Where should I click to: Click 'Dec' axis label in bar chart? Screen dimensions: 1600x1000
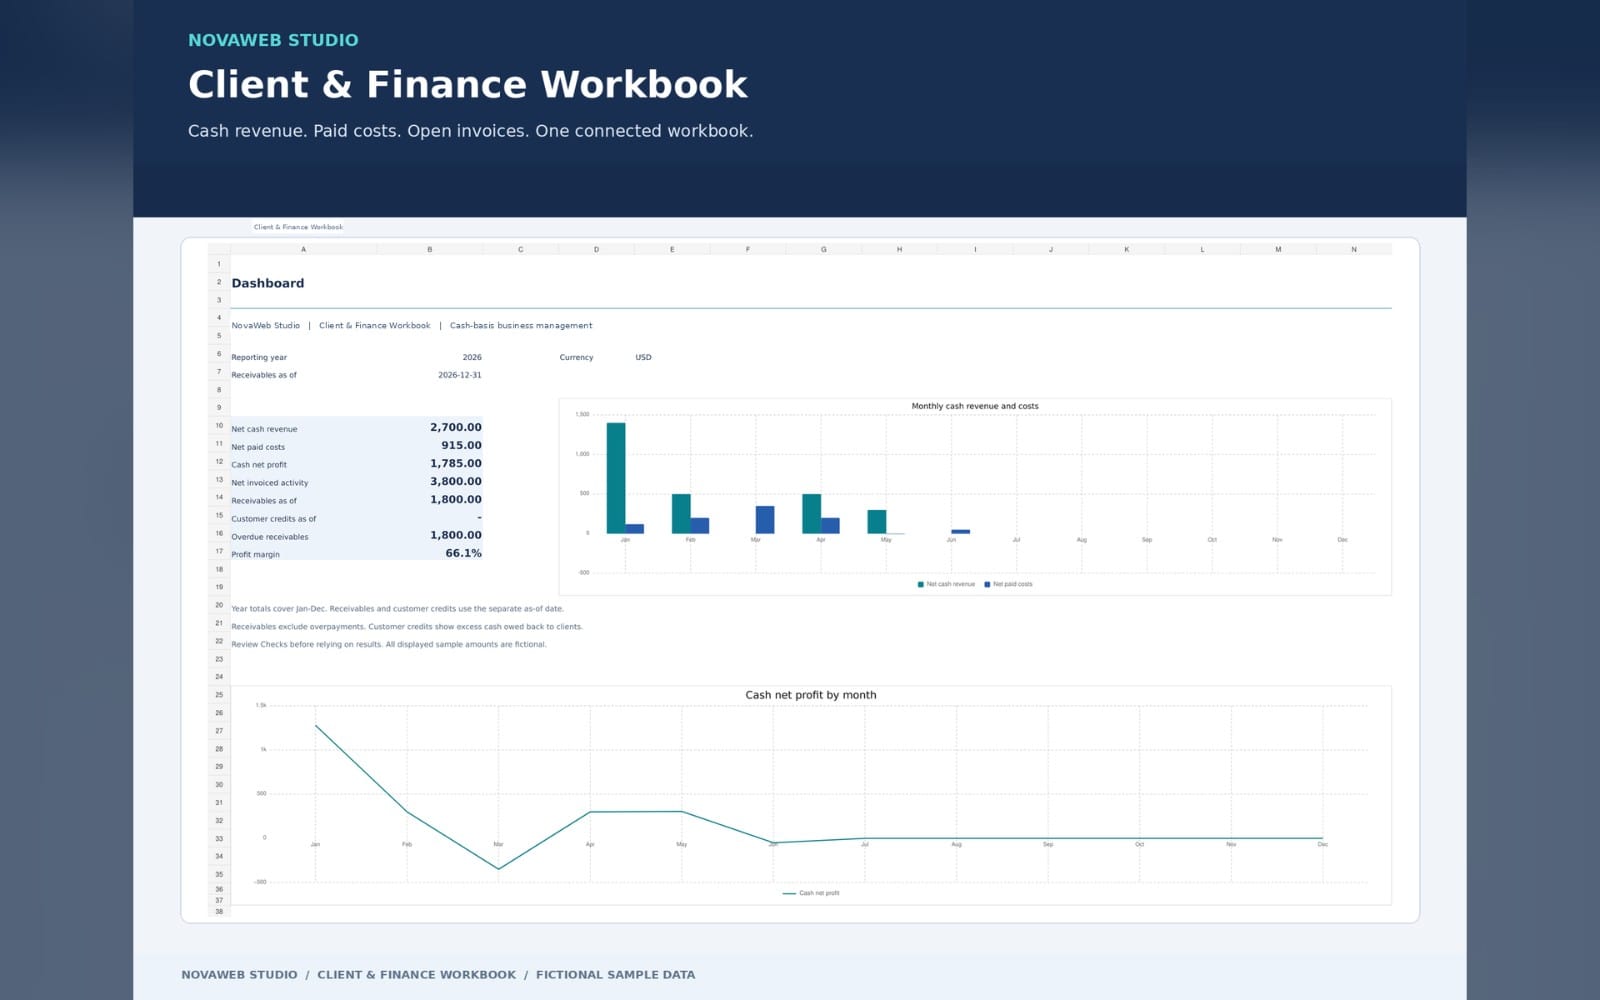(1342, 540)
